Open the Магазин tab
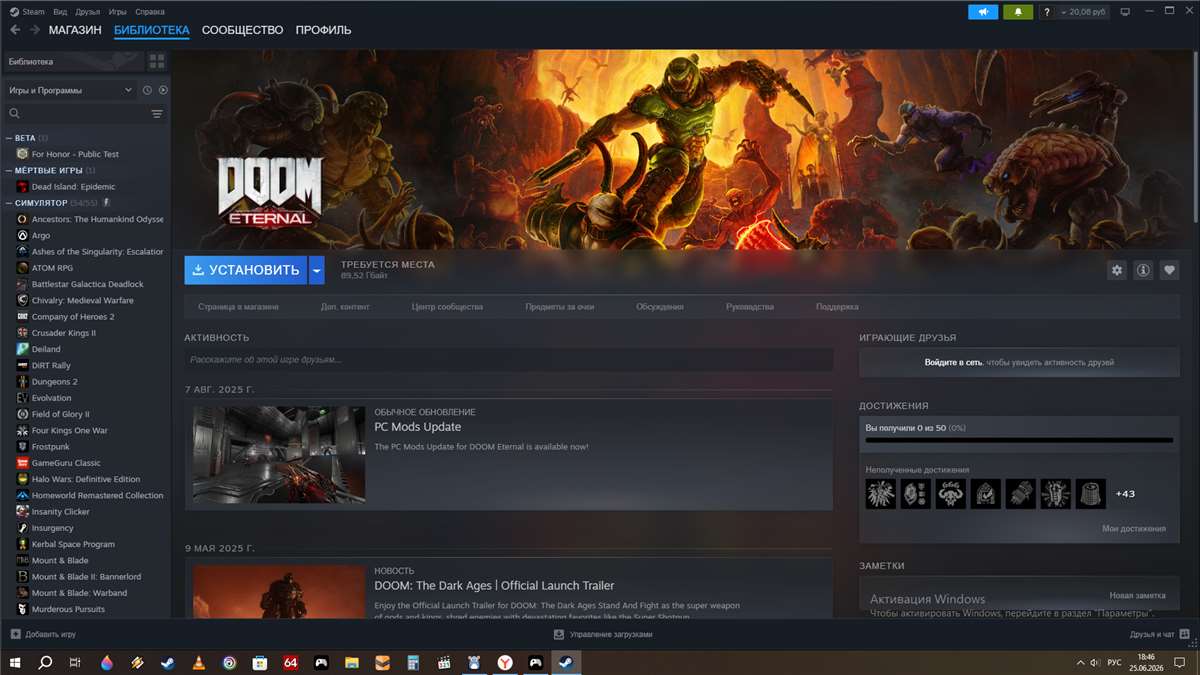Viewport: 1200px width, 675px height. 75,30
